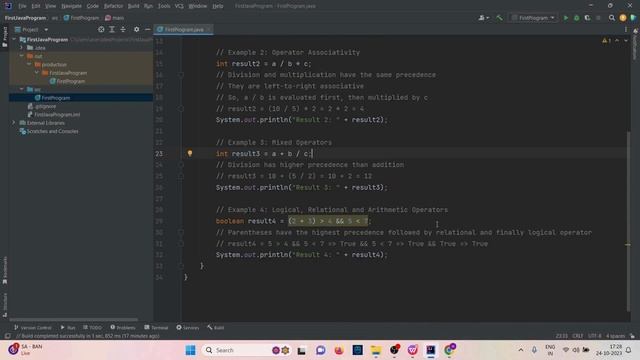The image size is (640, 360).
Task: Open the Version Control tool window
Action: [x=33, y=327]
